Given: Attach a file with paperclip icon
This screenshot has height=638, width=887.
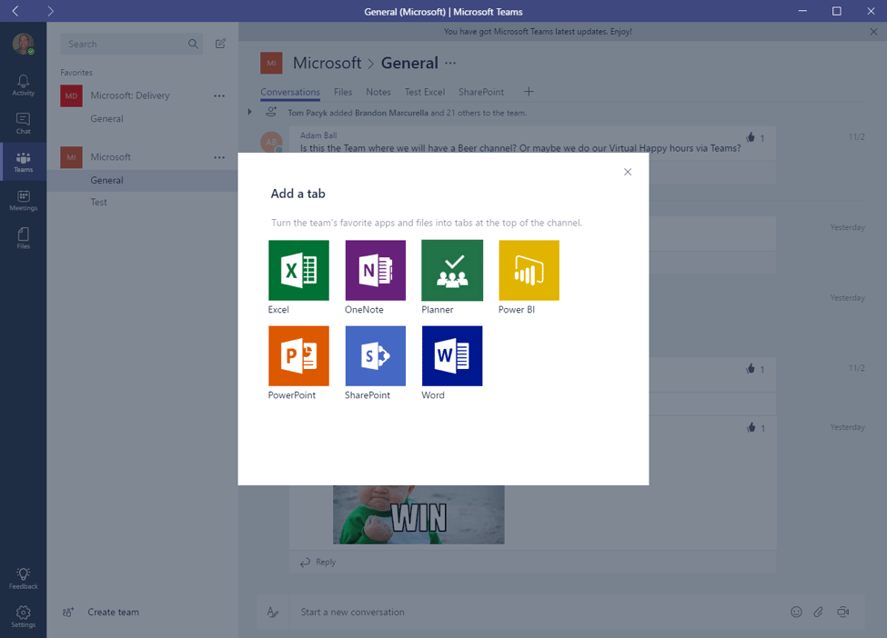Looking at the screenshot, I should tap(819, 611).
